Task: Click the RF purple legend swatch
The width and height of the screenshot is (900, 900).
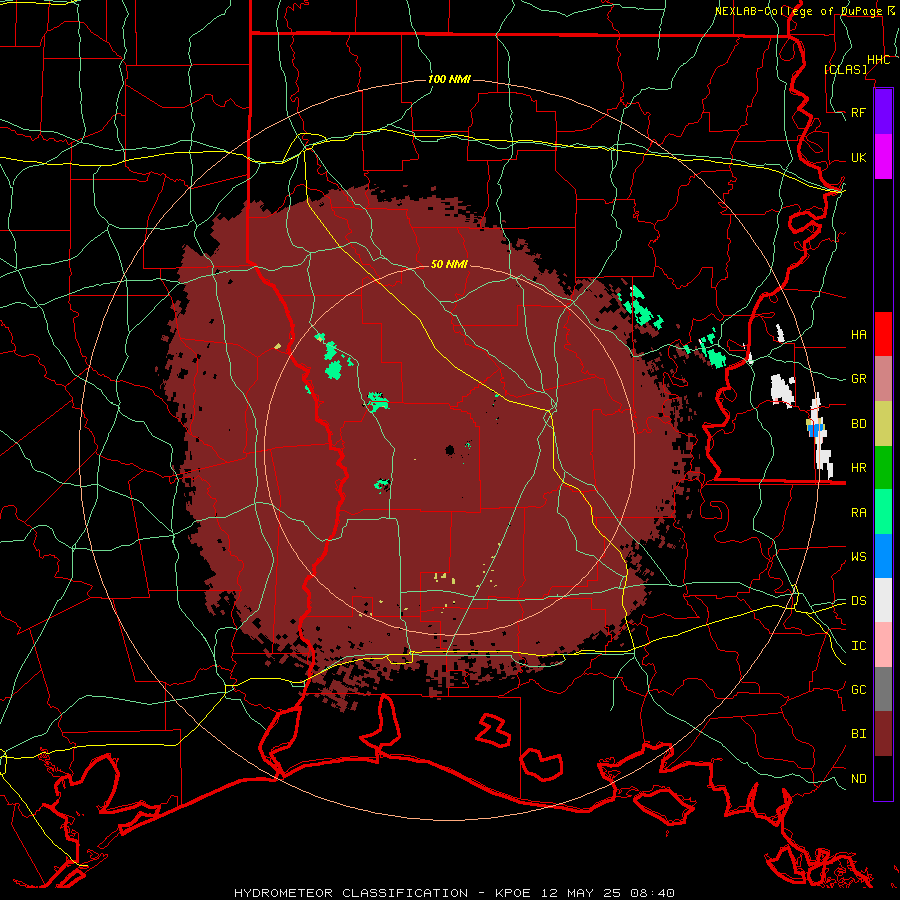Action: [883, 112]
